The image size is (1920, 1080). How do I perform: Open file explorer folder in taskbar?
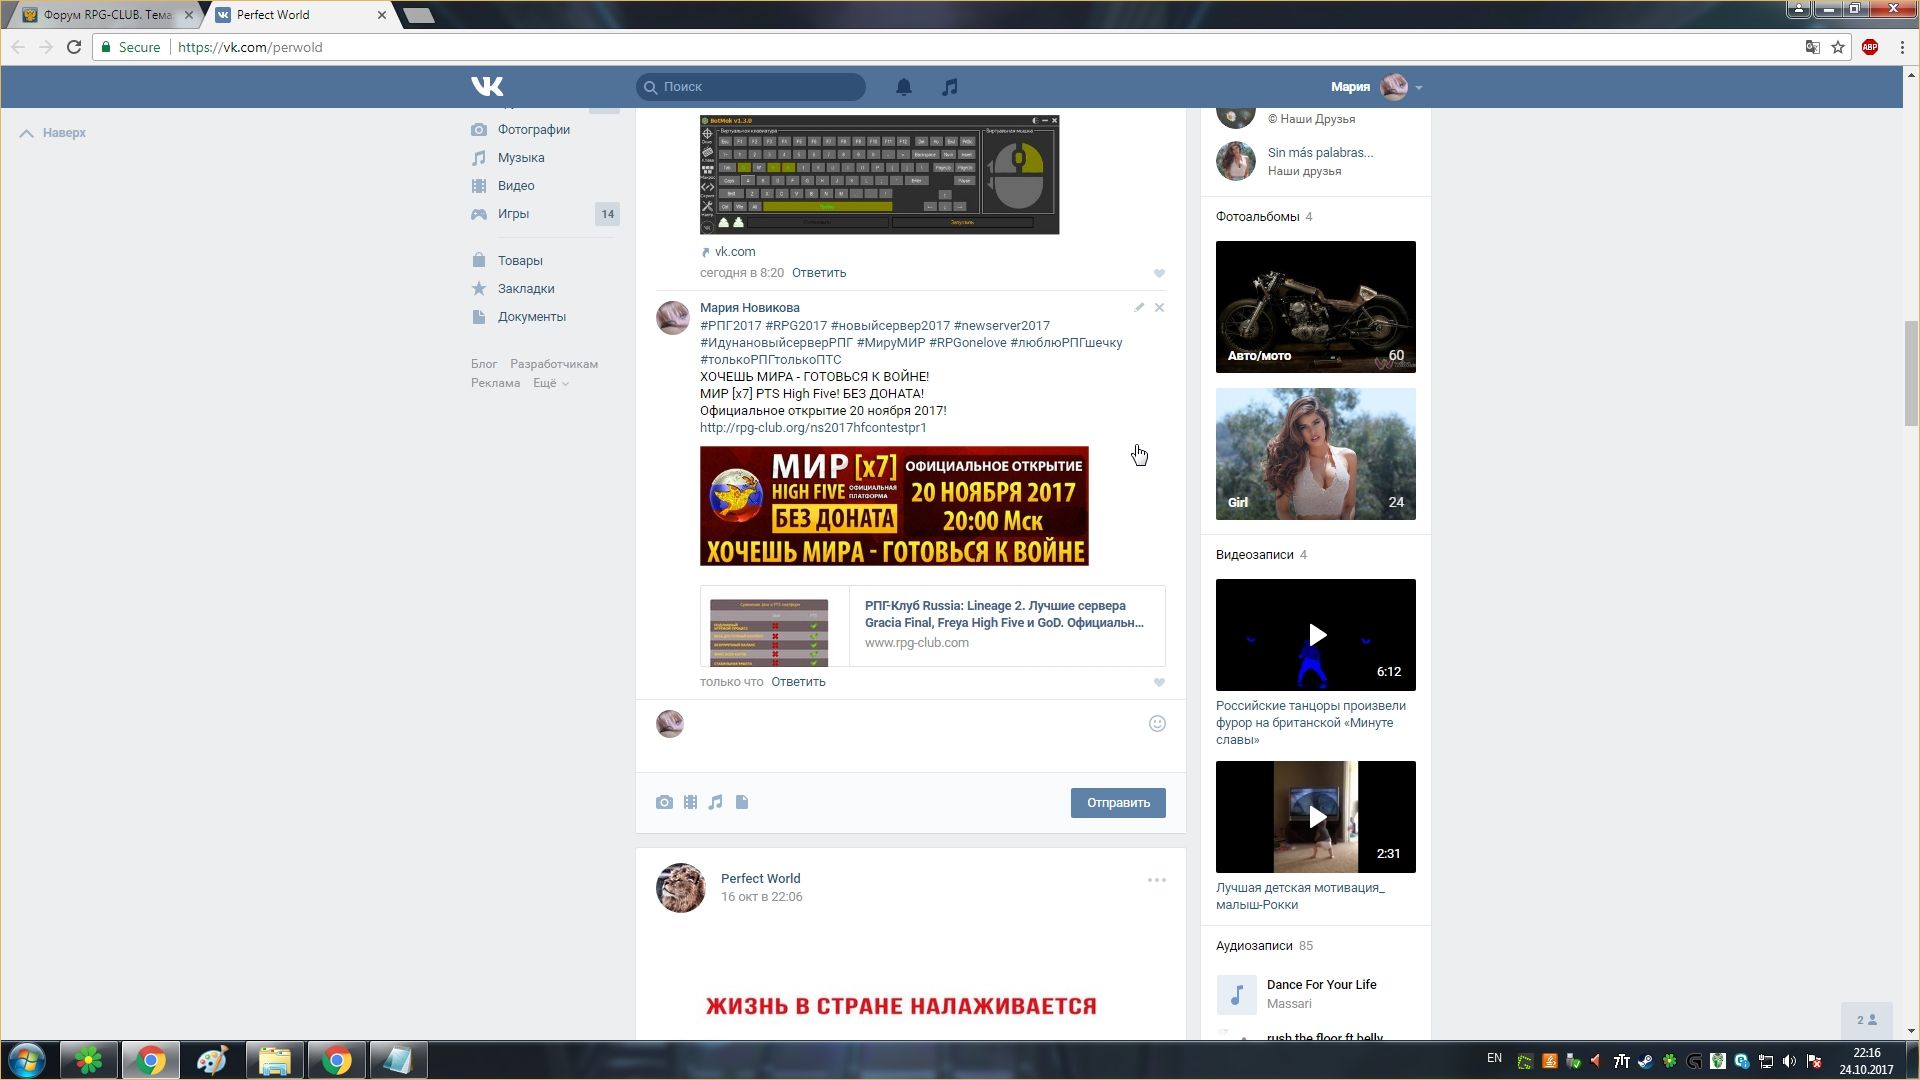tap(274, 1060)
